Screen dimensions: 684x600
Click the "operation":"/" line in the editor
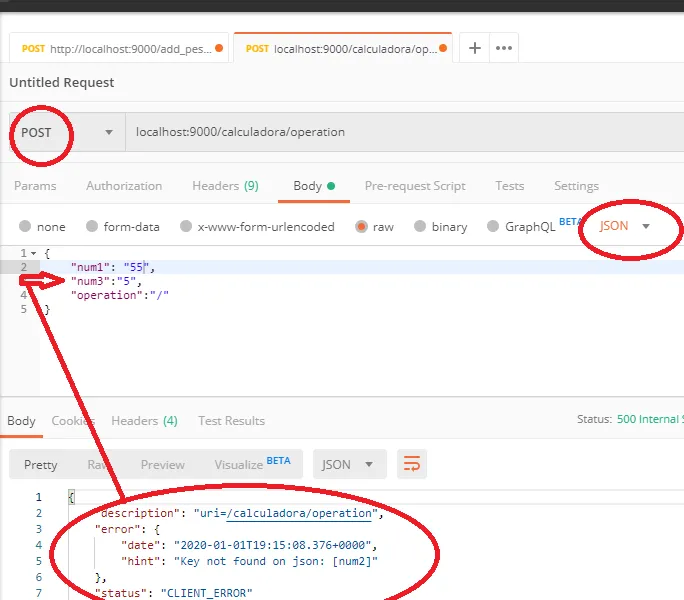(x=120, y=295)
